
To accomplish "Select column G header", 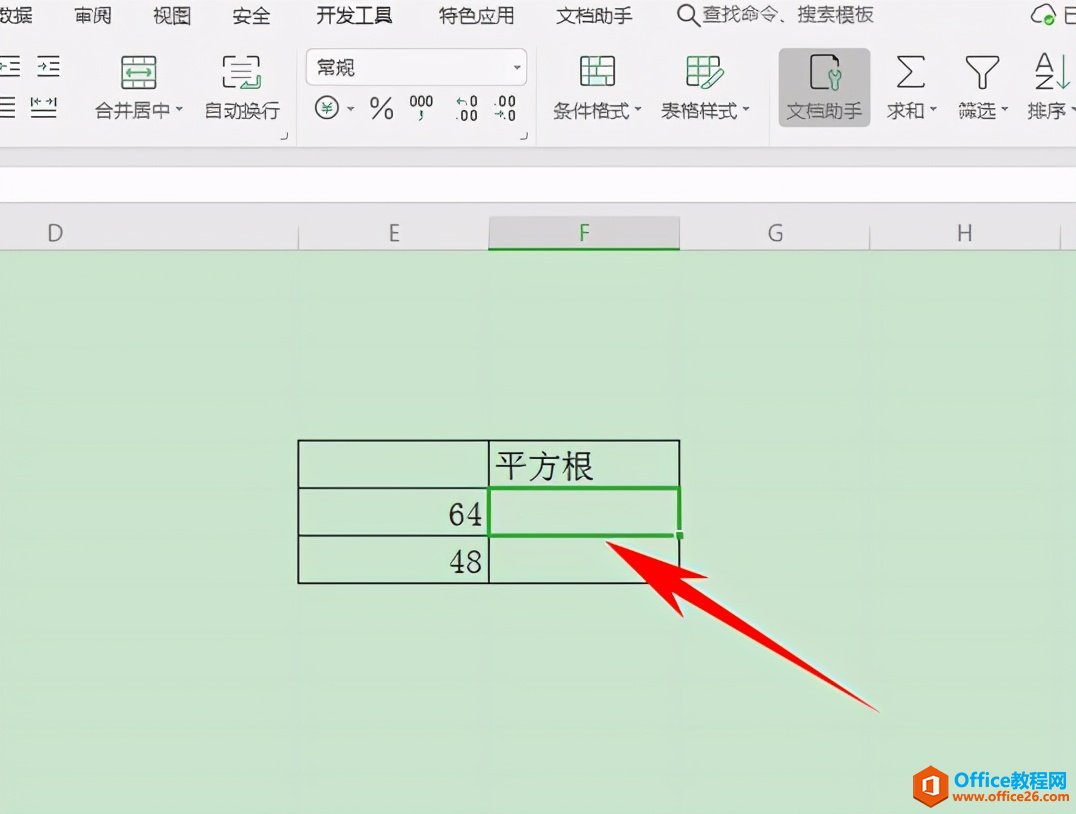I will (775, 233).
